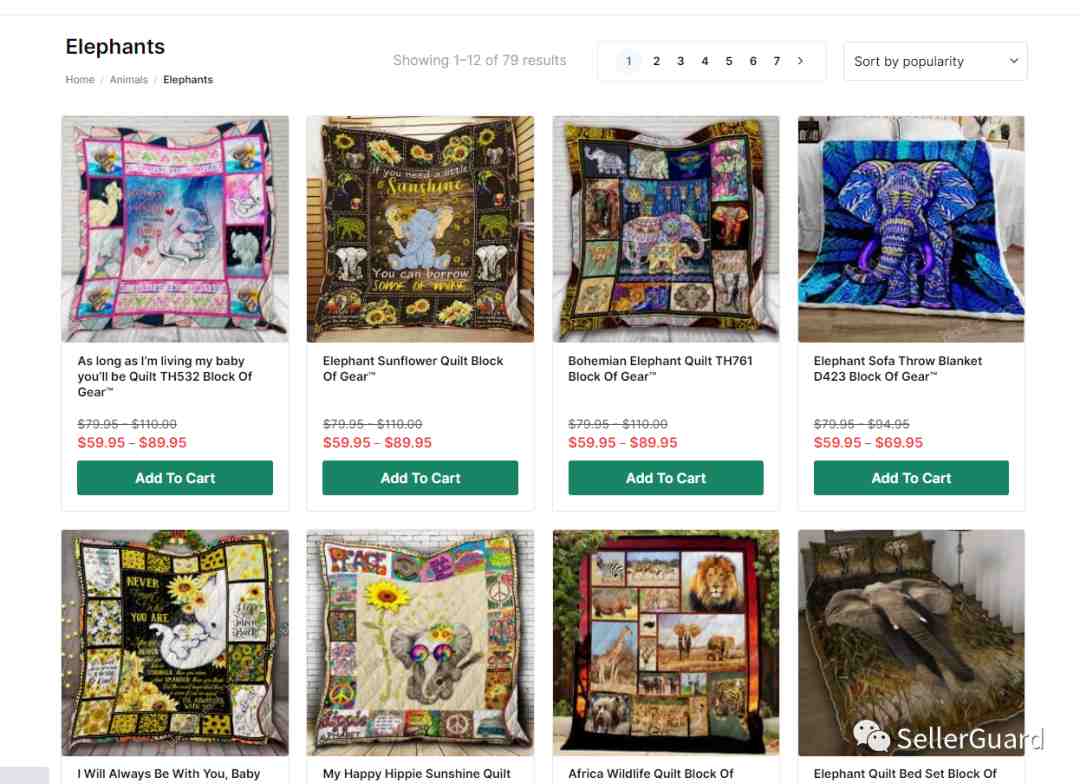Screen dimensions: 1080x784
Task: Open the blue elephant sofa throw blanket image
Action: [911, 229]
